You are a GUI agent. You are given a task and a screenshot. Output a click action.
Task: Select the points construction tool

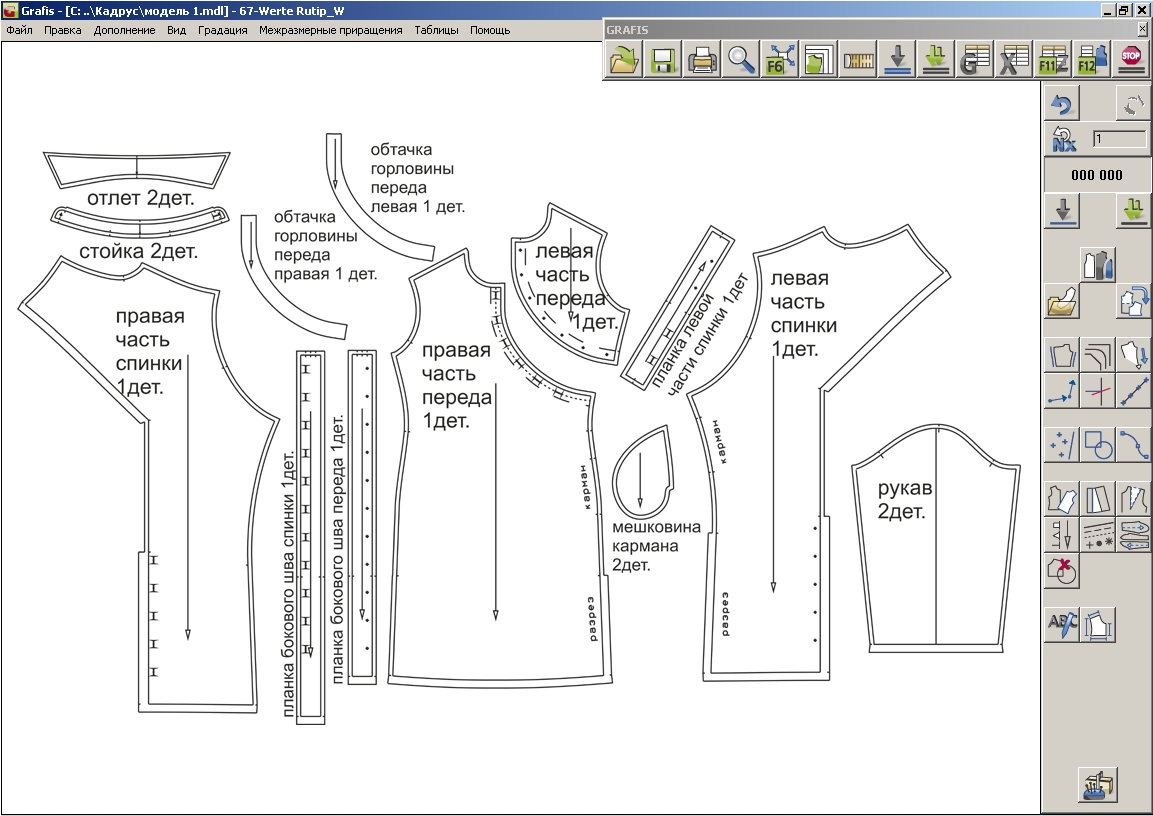(x=1062, y=445)
